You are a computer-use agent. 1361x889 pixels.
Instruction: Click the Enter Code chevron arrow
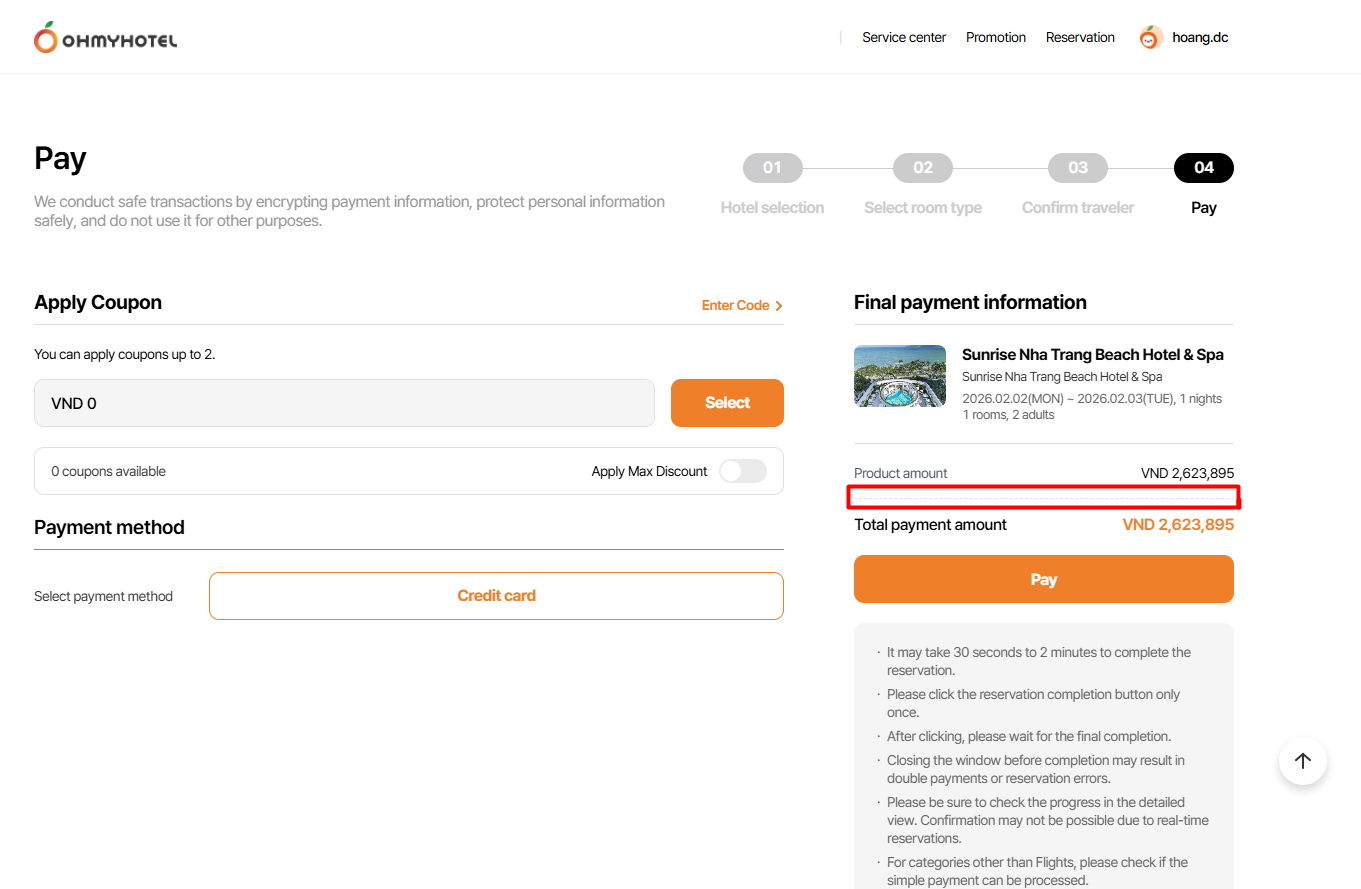pos(779,306)
